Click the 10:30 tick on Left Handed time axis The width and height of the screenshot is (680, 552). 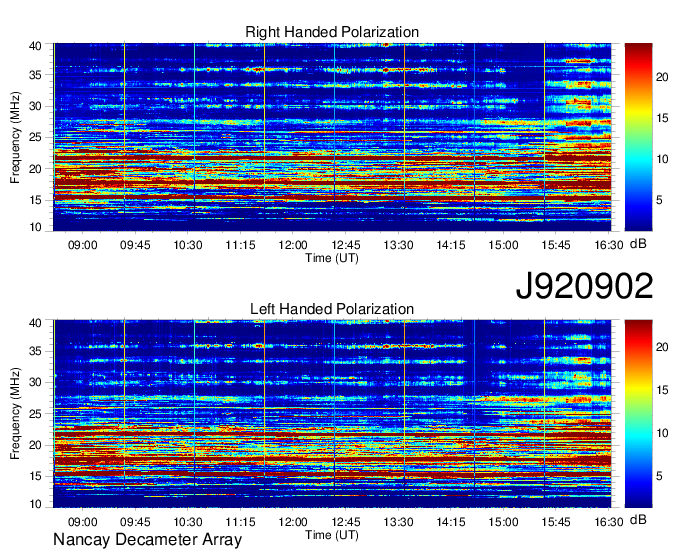click(x=188, y=522)
